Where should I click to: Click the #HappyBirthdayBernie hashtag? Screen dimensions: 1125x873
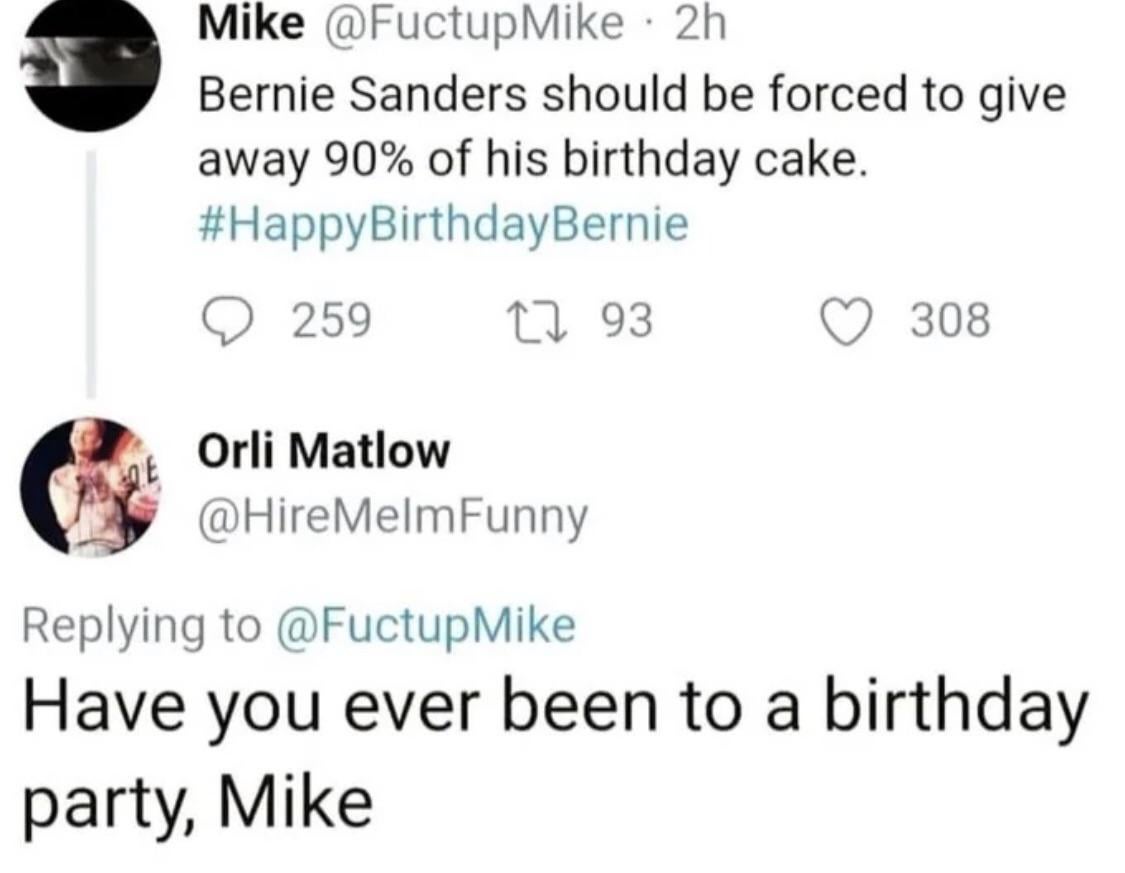(x=445, y=224)
